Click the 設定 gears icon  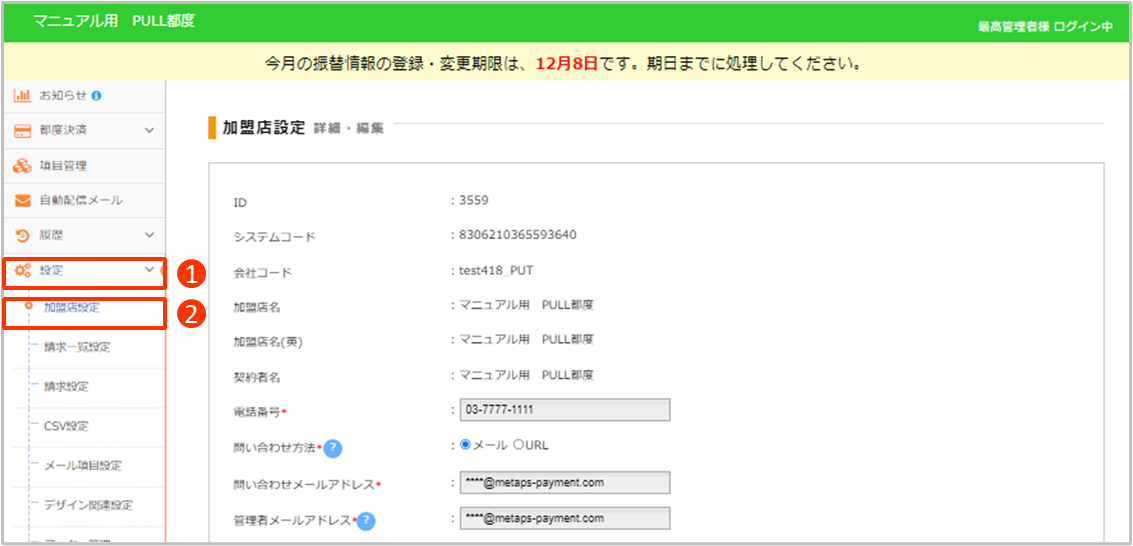coord(22,271)
